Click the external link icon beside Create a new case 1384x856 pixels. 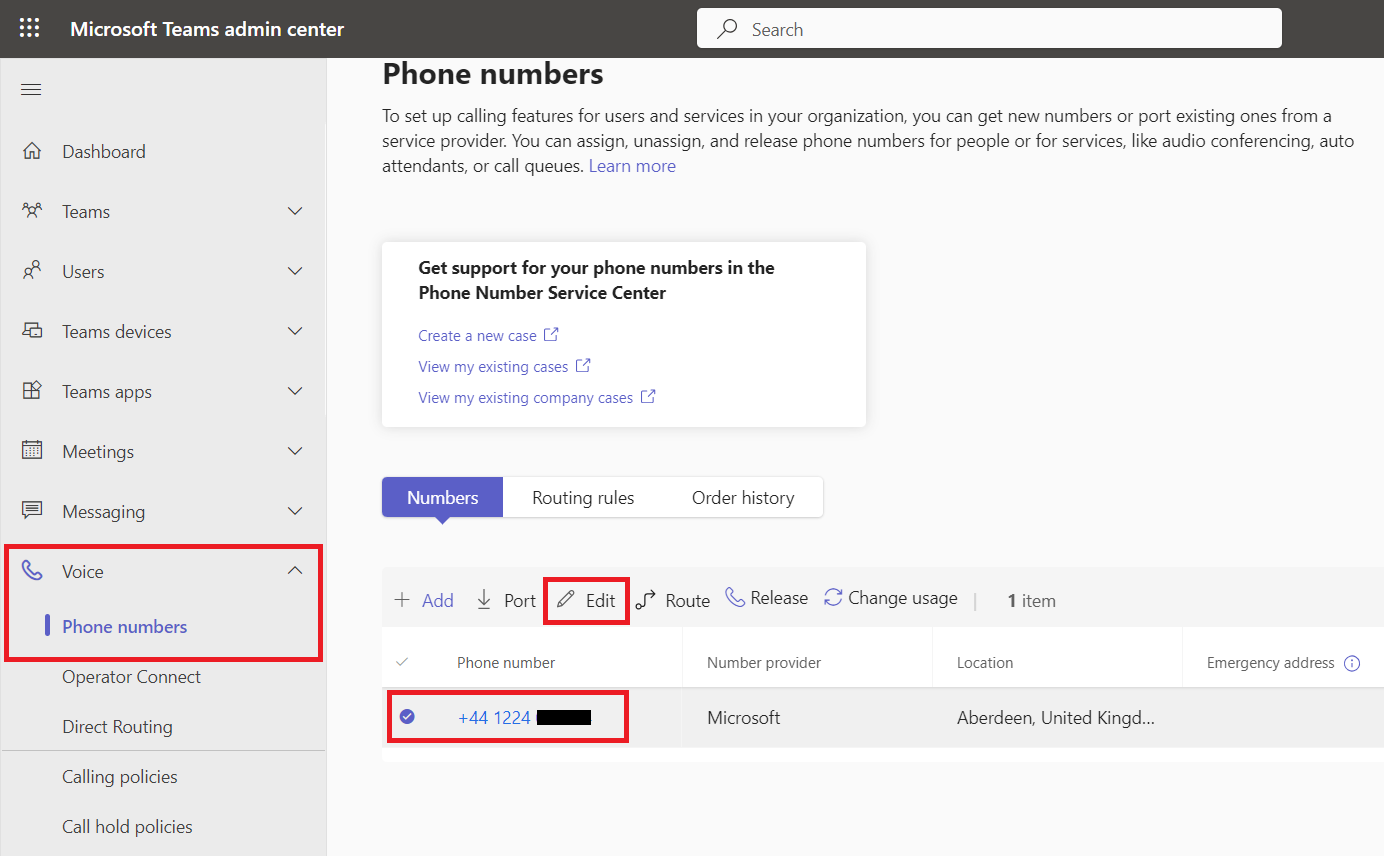pos(551,335)
